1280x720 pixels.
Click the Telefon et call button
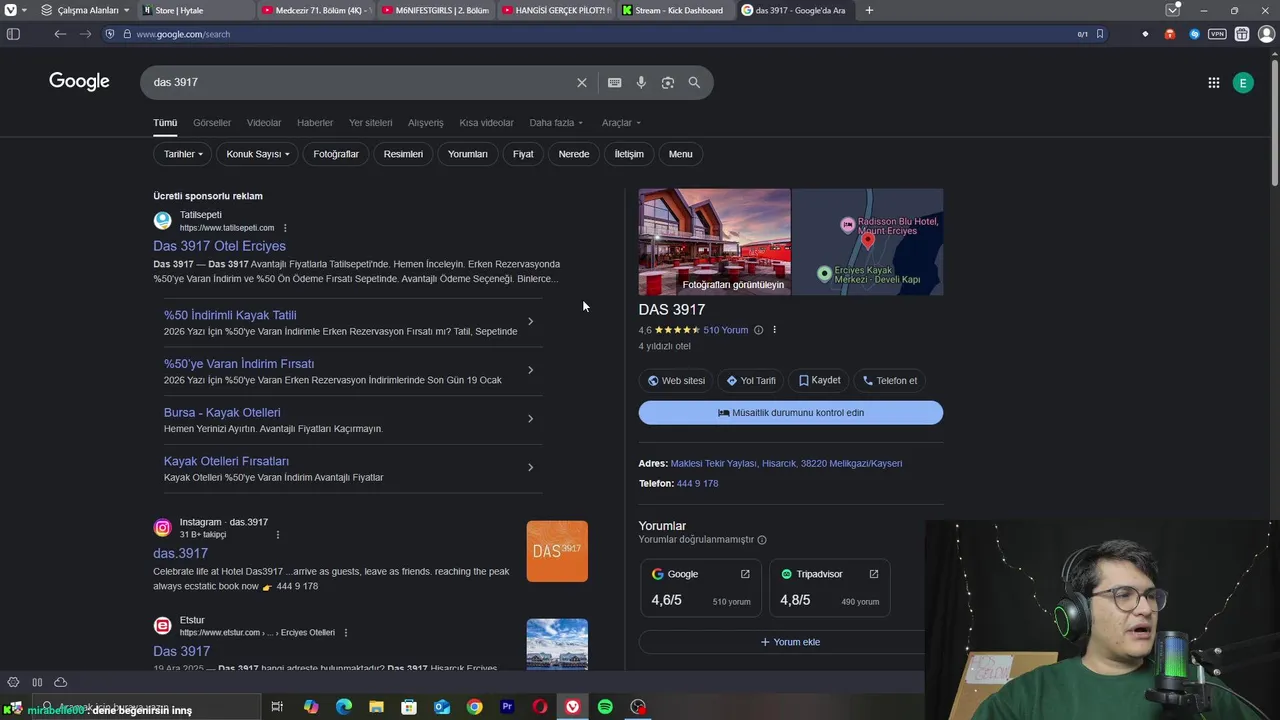[889, 380]
